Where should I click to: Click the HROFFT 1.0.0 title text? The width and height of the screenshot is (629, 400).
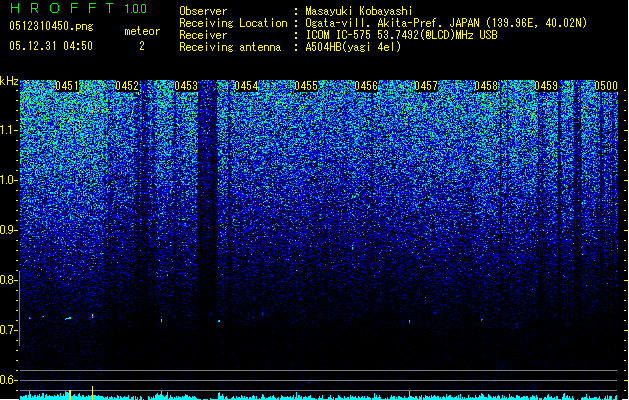click(x=78, y=8)
